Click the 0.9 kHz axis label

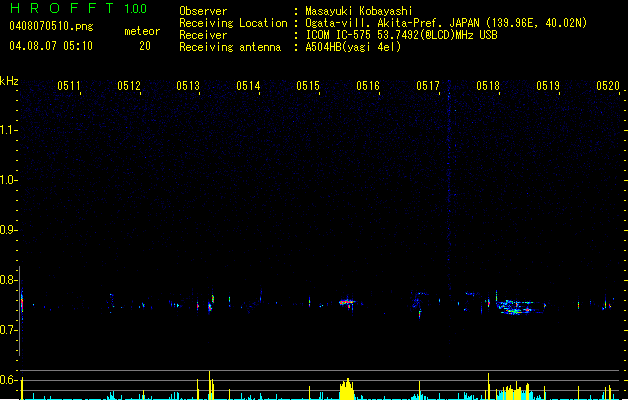click(x=8, y=230)
